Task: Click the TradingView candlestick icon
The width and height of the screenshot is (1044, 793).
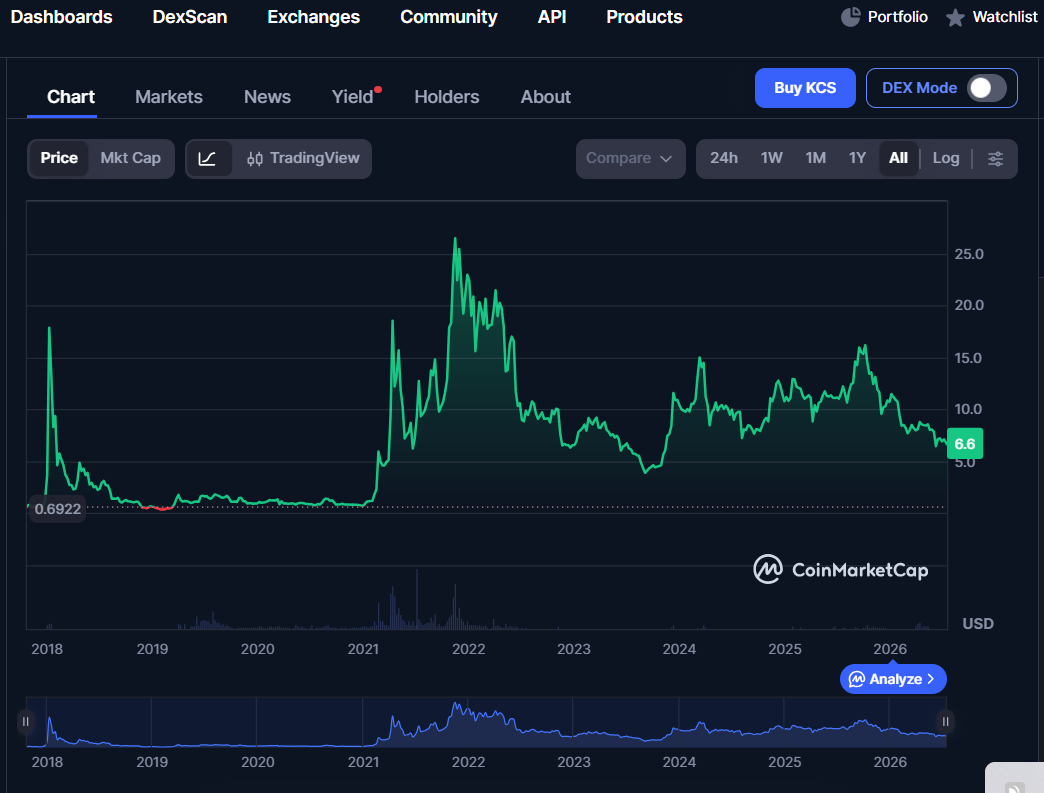Action: coord(254,158)
